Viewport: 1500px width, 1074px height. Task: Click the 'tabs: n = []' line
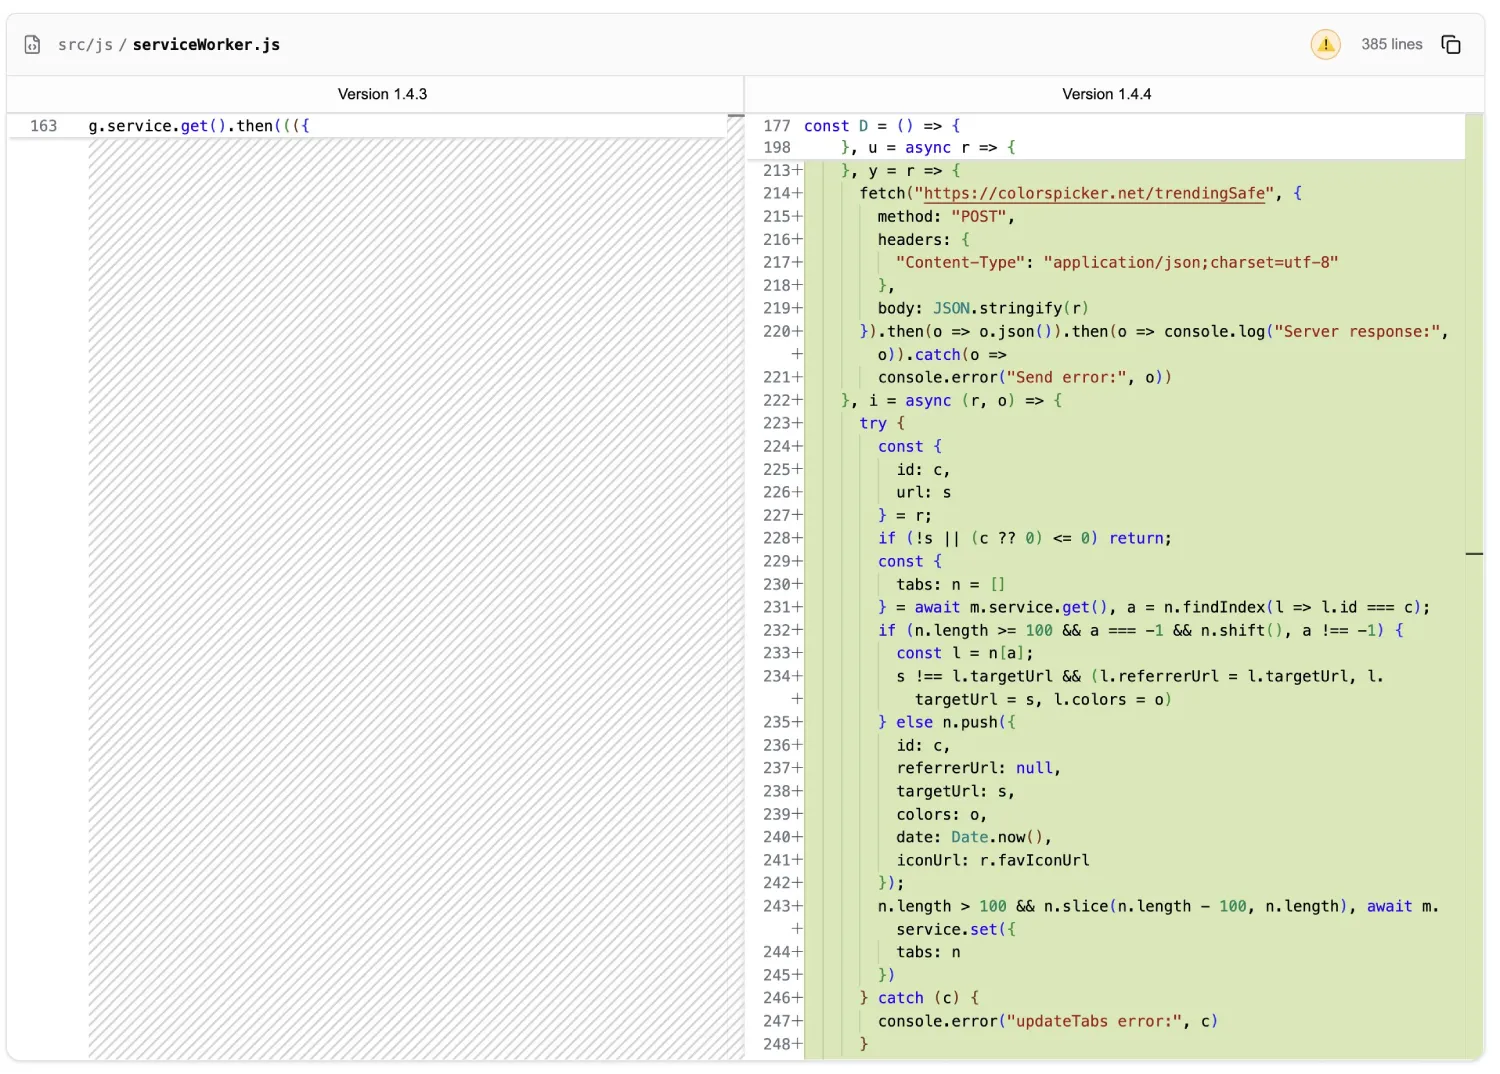click(950, 585)
